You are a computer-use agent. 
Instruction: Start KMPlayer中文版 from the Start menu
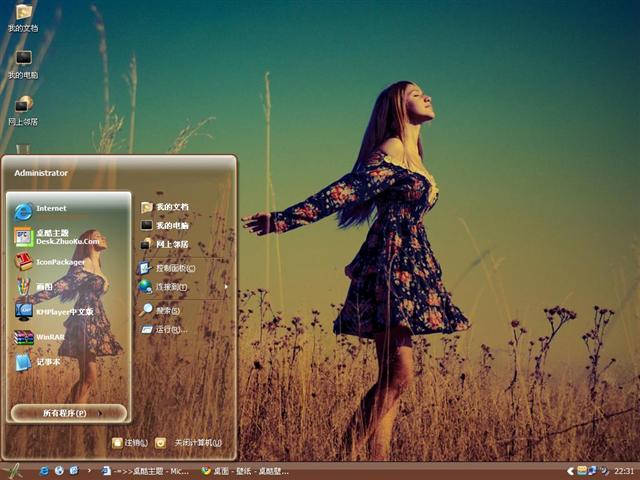click(x=64, y=311)
